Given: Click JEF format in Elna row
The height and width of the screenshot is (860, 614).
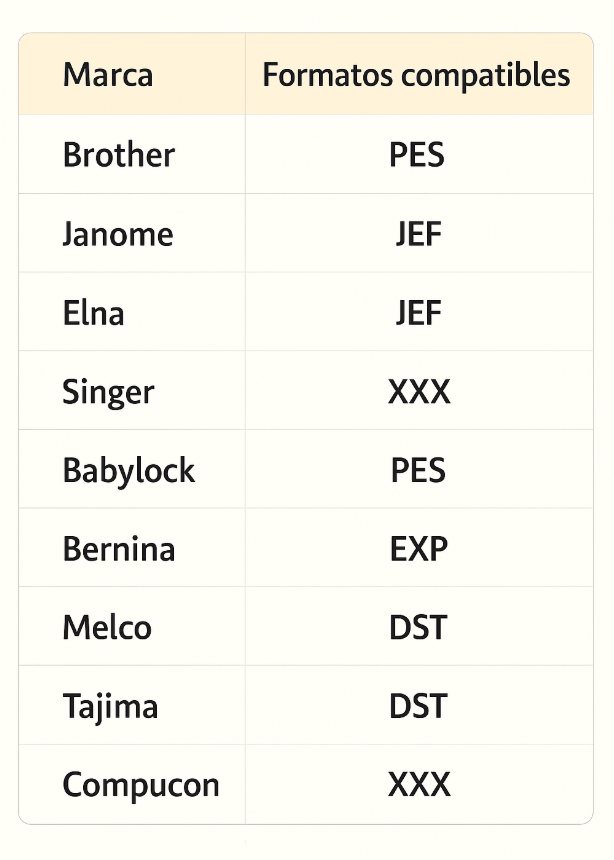Looking at the screenshot, I should (x=418, y=313).
